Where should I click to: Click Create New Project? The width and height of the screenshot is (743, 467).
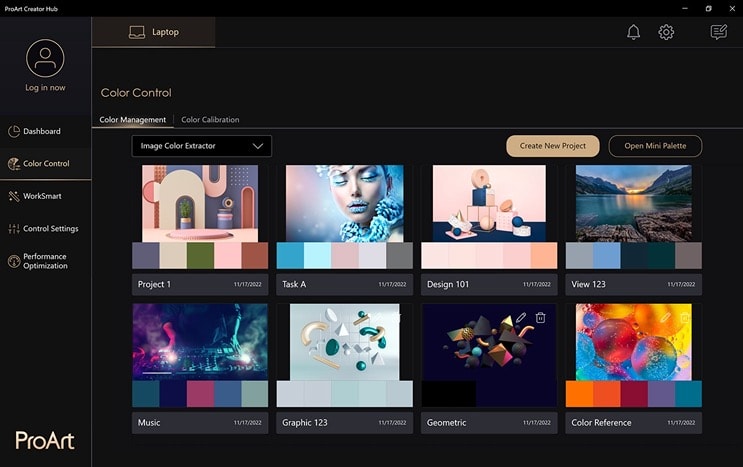tap(553, 146)
